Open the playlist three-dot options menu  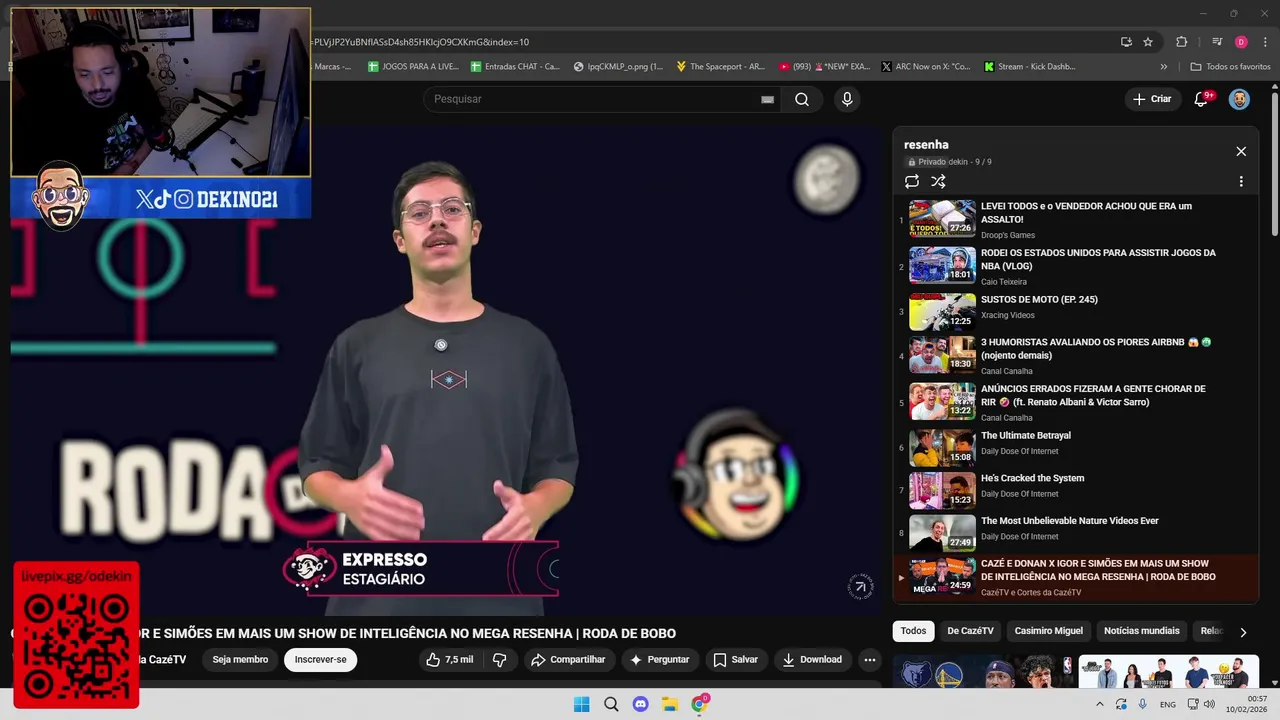1241,181
